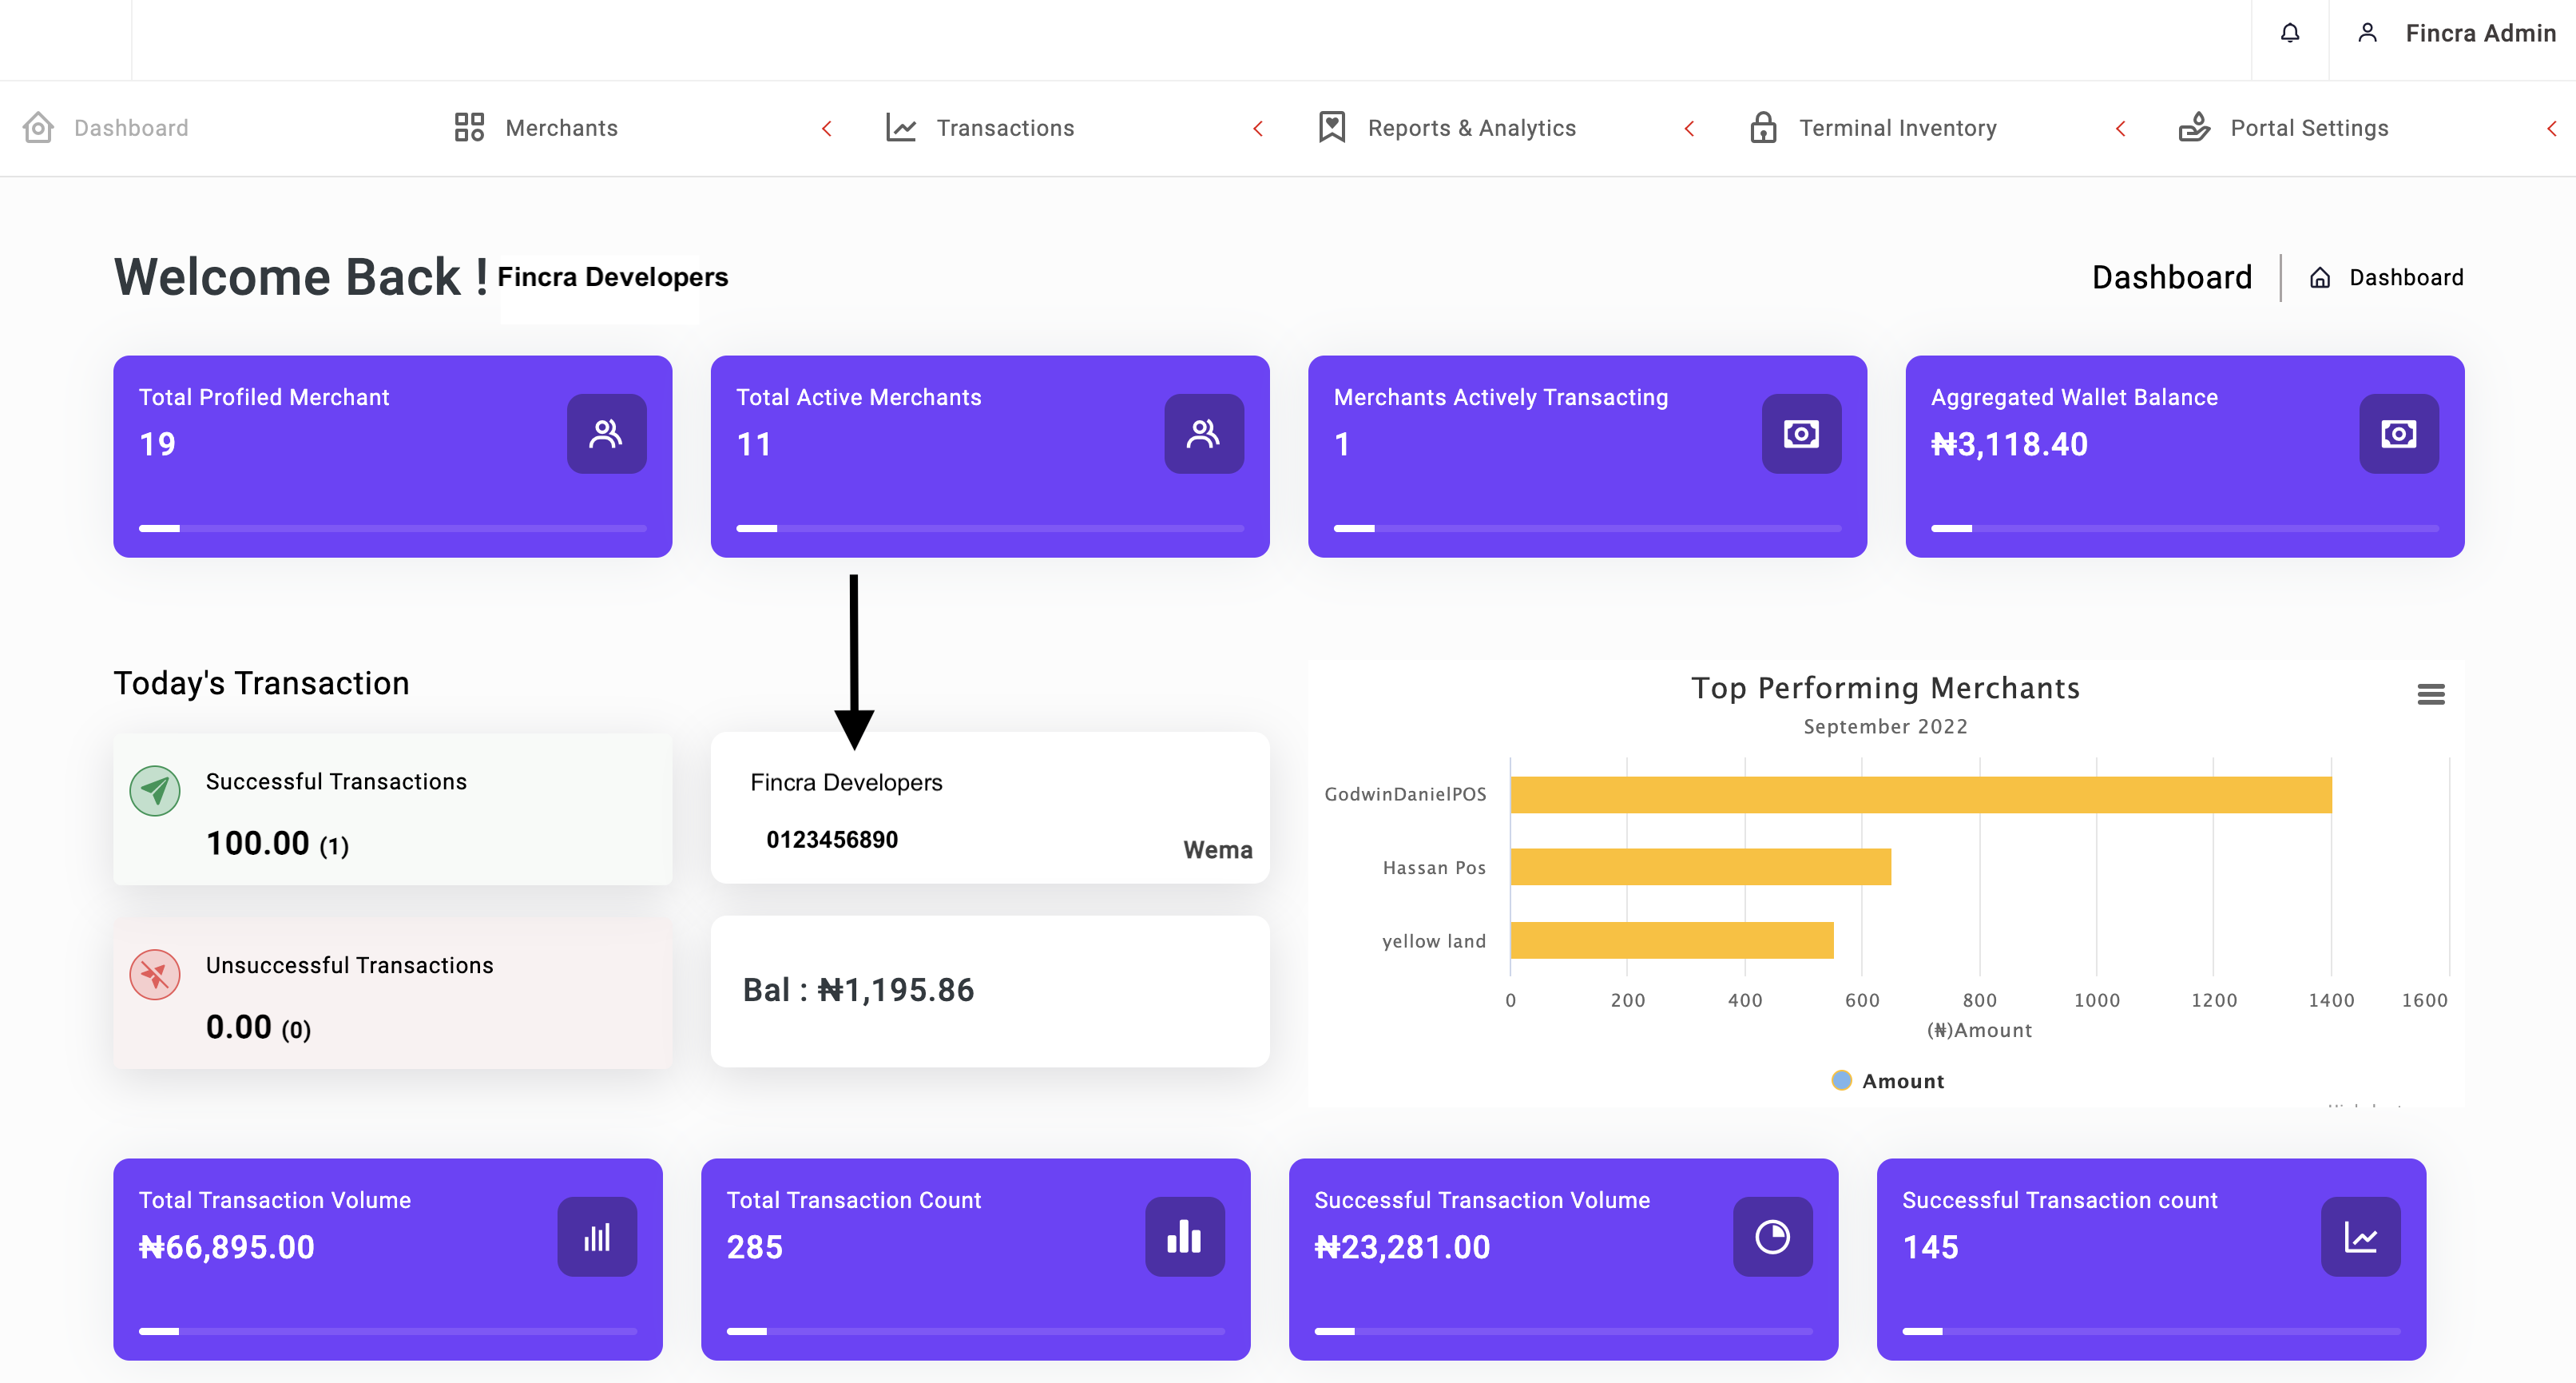
Task: Click the yellow land bar in chart
Action: (x=1672, y=941)
